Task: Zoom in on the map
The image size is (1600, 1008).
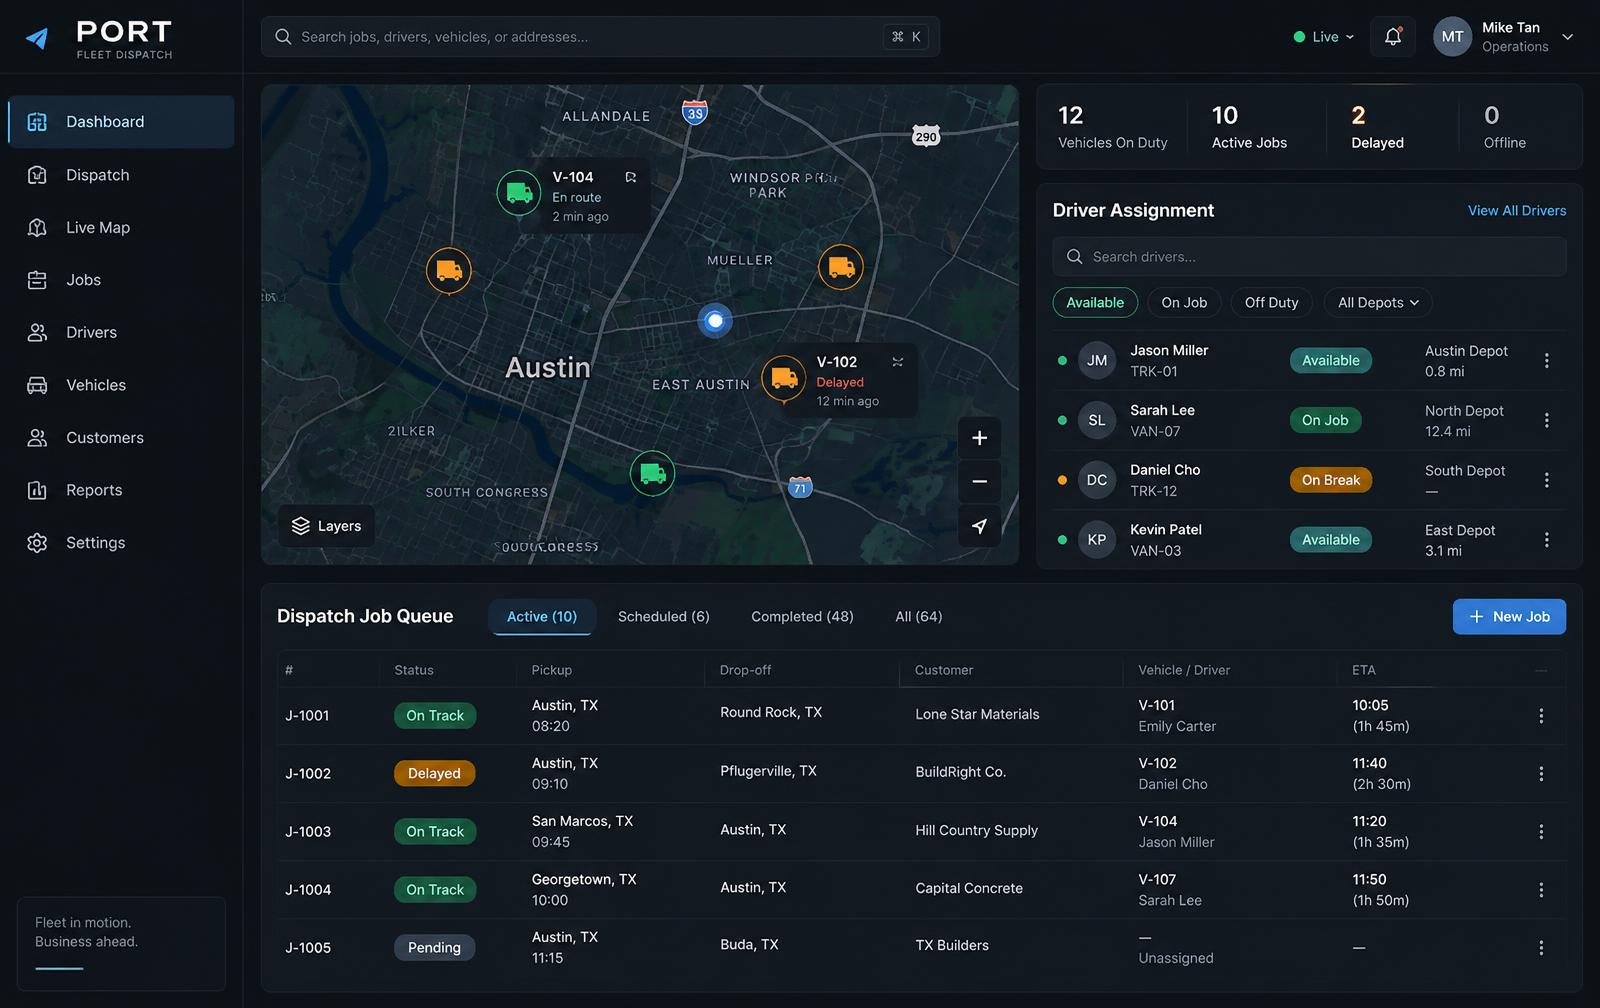Action: [x=979, y=438]
